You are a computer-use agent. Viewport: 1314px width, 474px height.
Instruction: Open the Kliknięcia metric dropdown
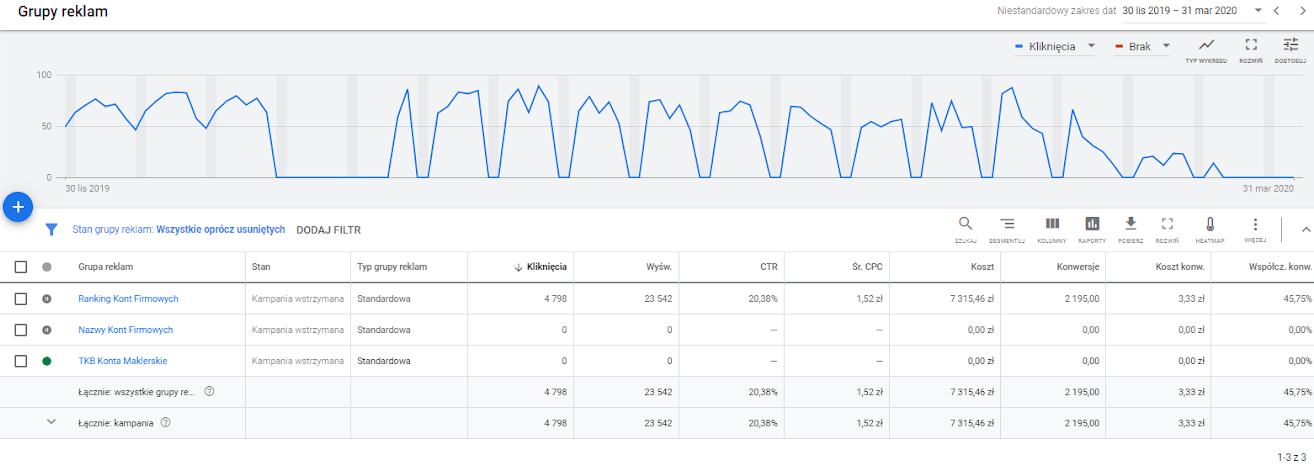[1055, 47]
